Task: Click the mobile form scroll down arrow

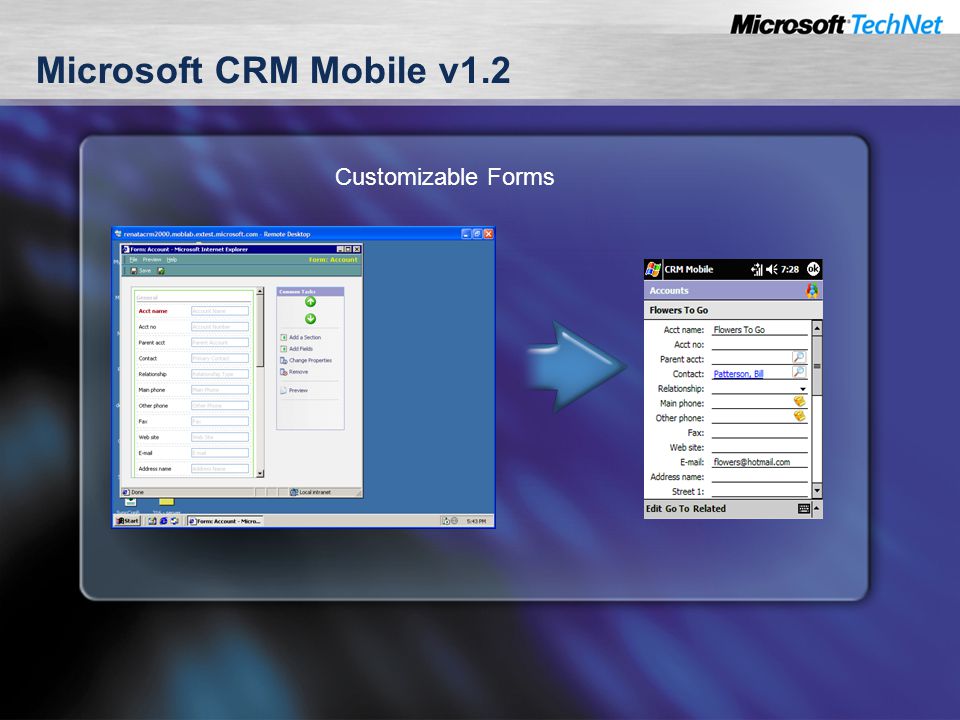Action: pyautogui.click(x=817, y=491)
